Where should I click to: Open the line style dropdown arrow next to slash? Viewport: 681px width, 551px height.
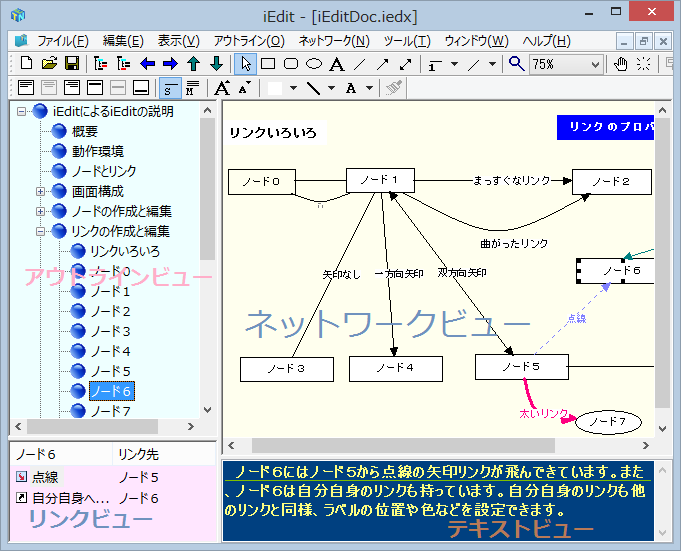(492, 64)
